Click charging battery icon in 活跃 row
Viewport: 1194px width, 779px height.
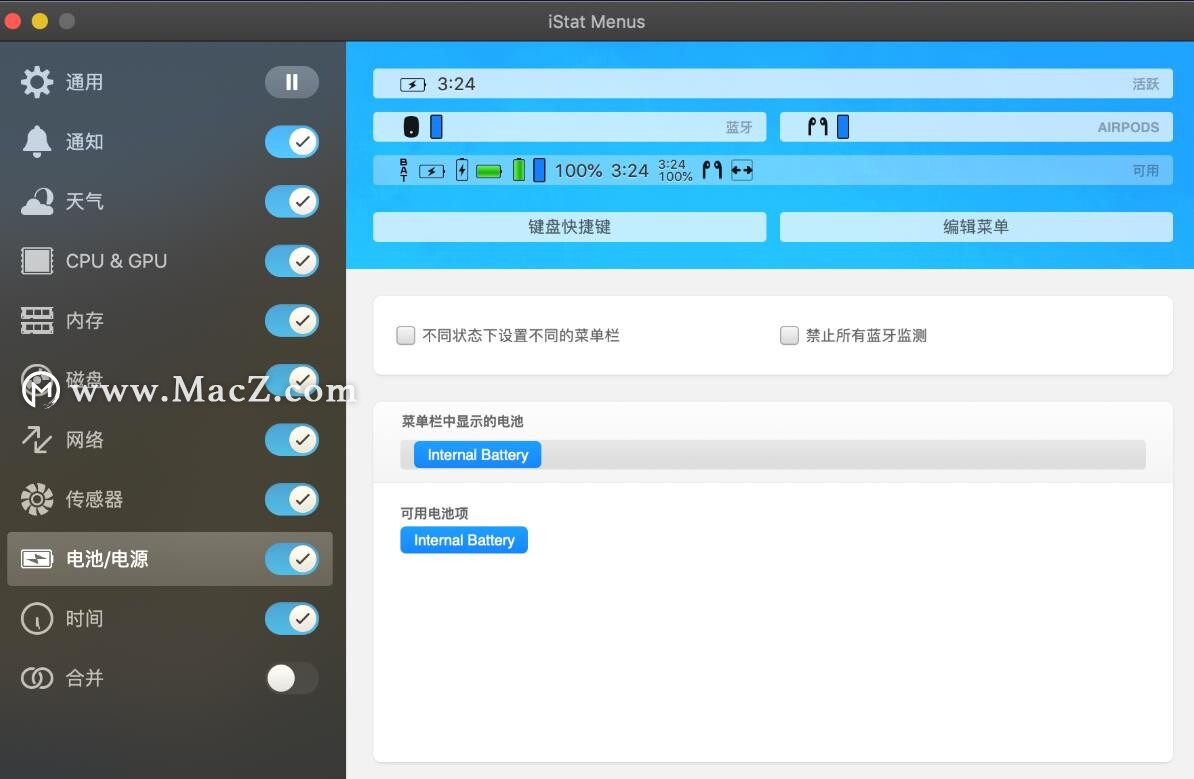tap(413, 85)
